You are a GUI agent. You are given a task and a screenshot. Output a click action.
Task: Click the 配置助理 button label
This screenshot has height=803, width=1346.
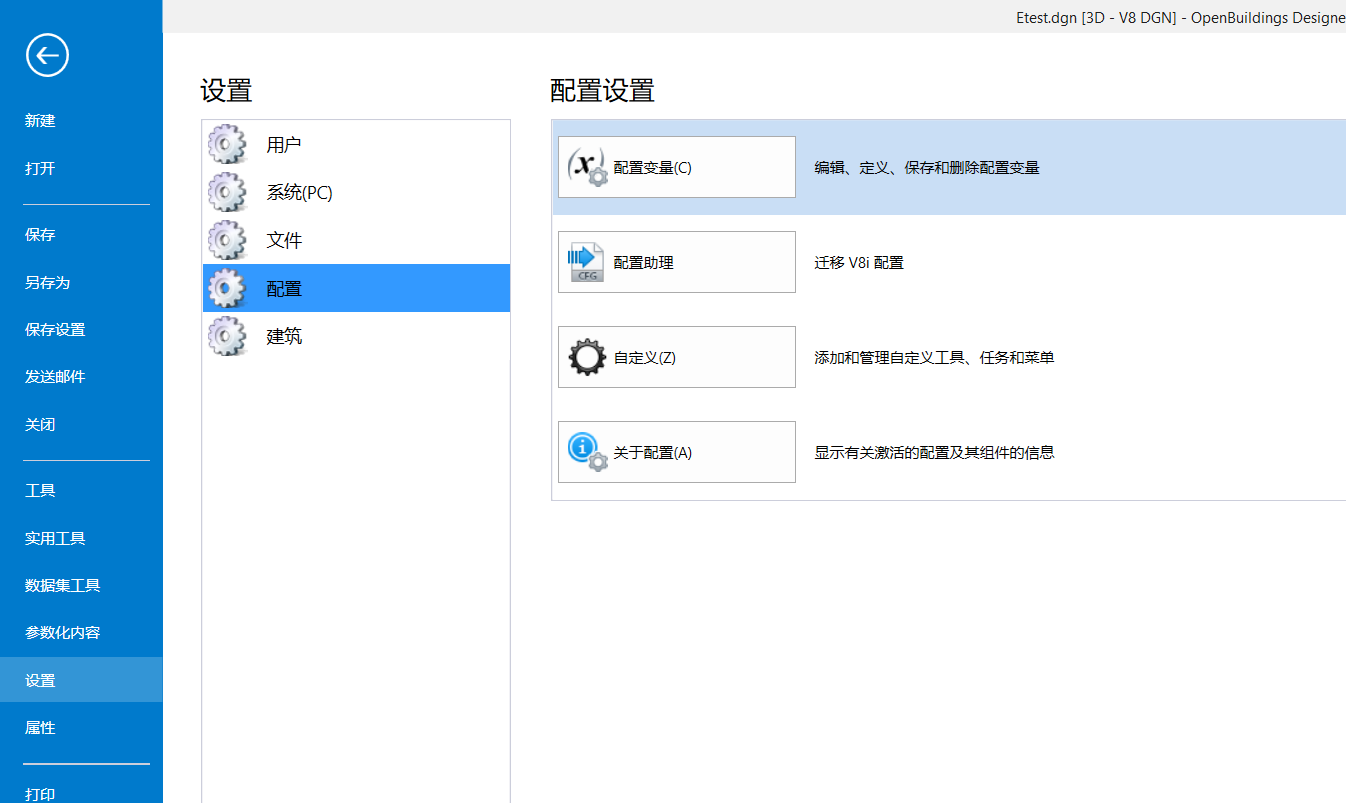(644, 263)
